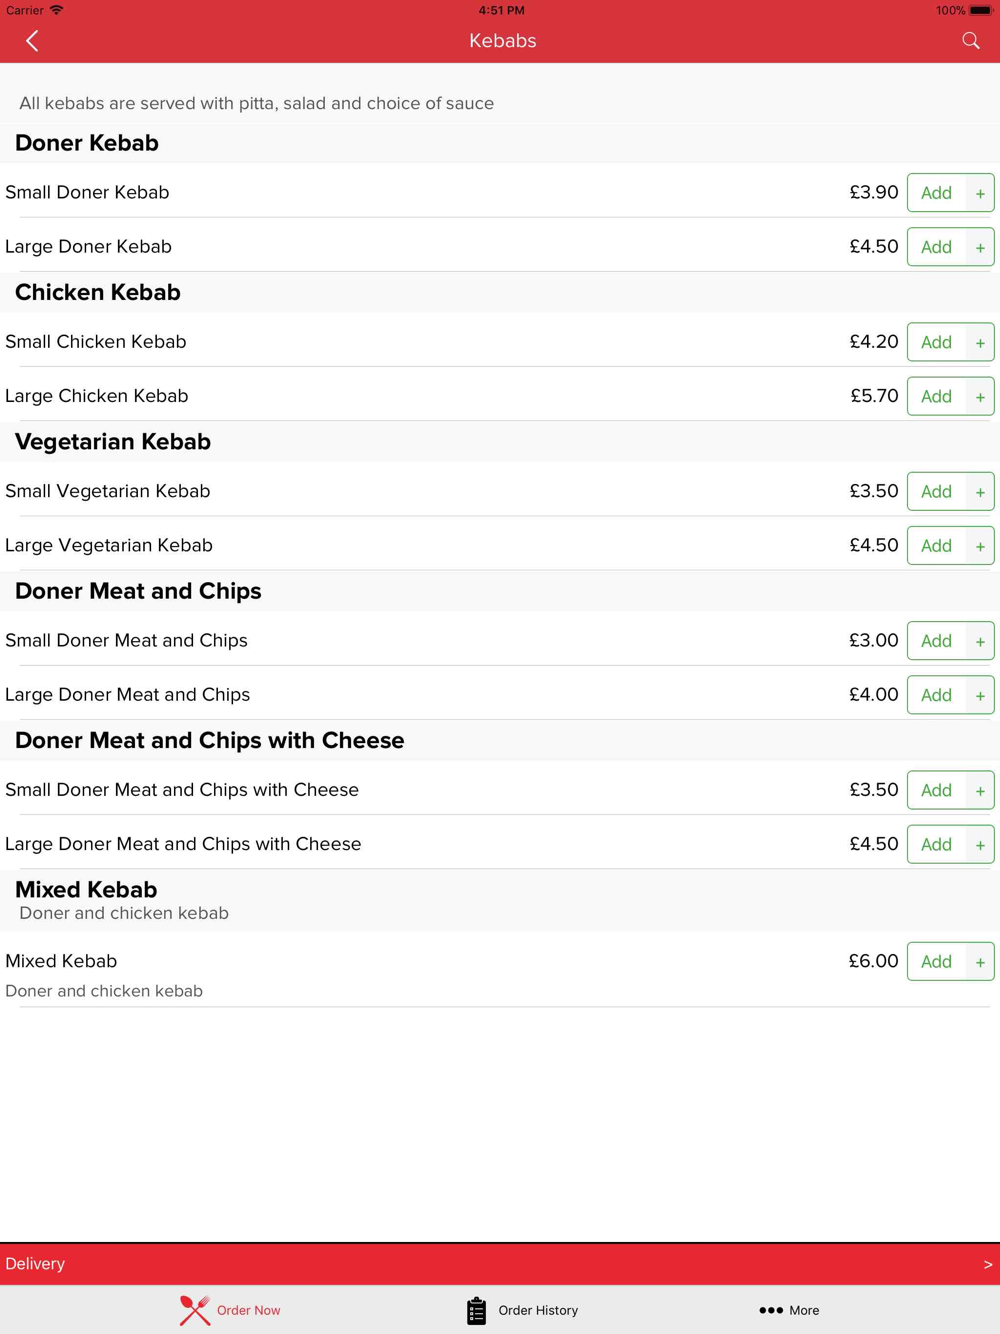Click plus for Large Doner Meat Chips Cheese
This screenshot has width=1000, height=1334.
click(980, 844)
